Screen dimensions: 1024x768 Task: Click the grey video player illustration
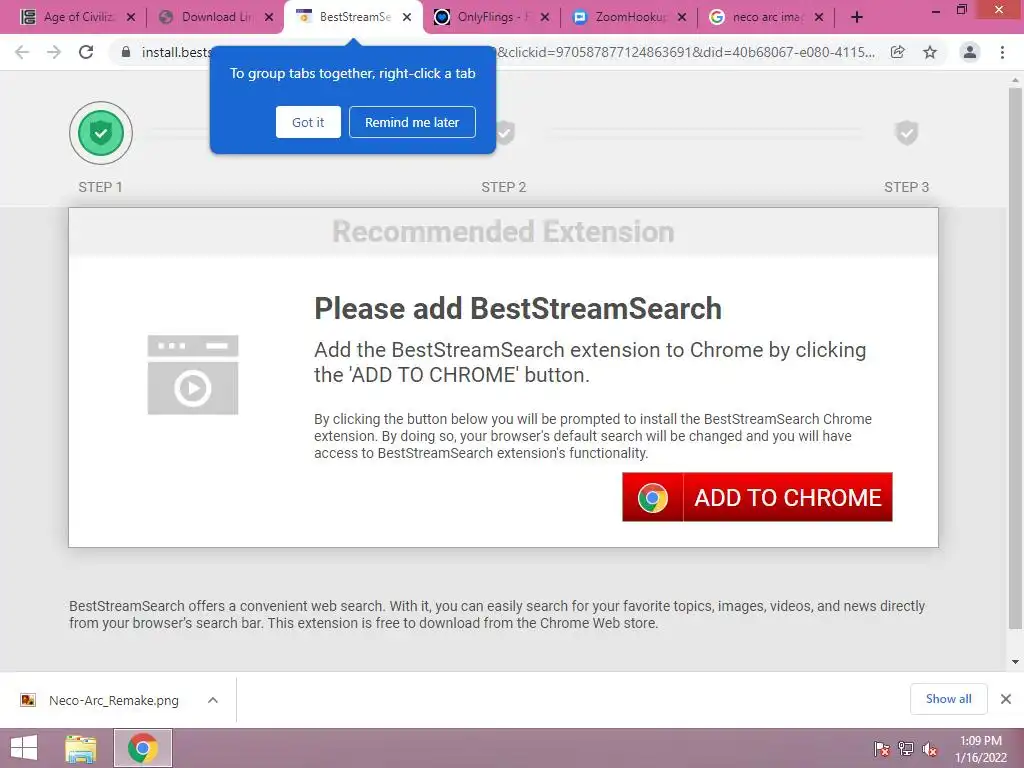193,375
